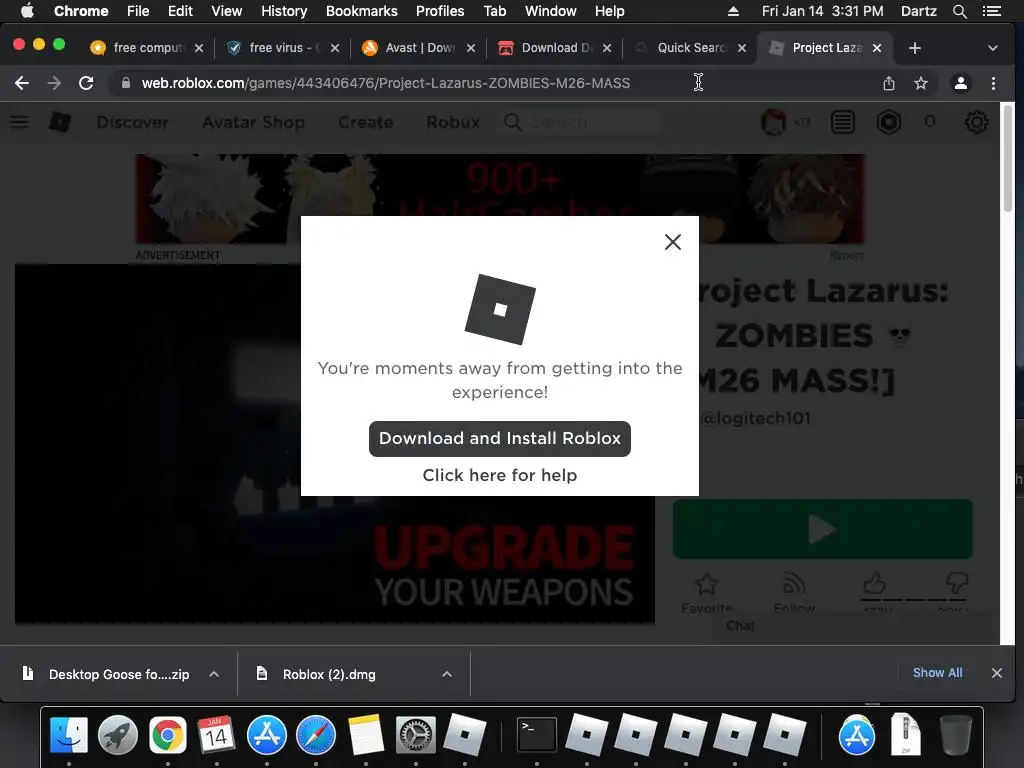Close the downloads bar
Viewport: 1024px width, 768px height.
click(x=997, y=673)
